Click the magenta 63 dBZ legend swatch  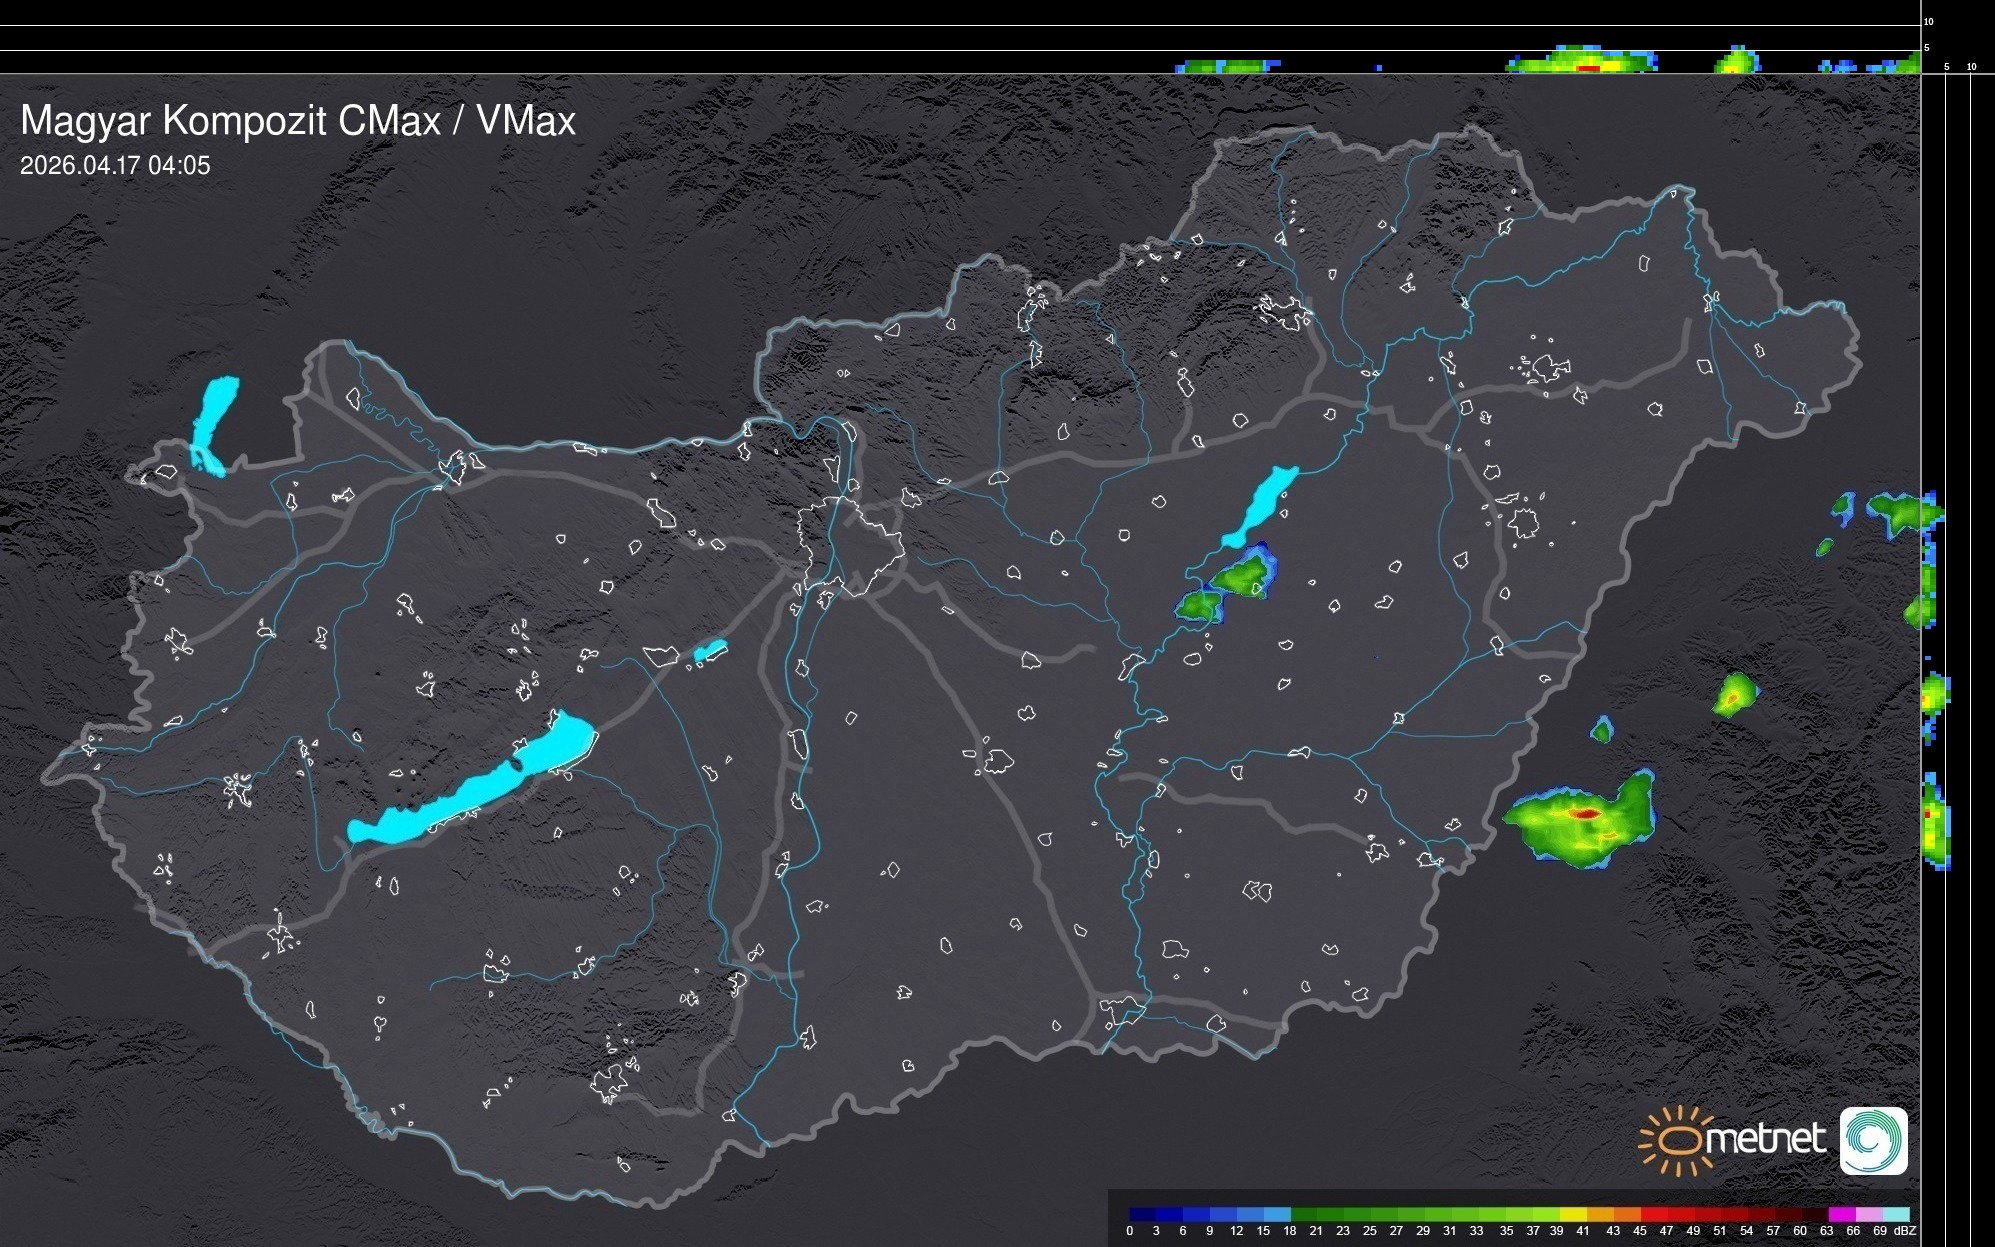tap(1841, 1214)
